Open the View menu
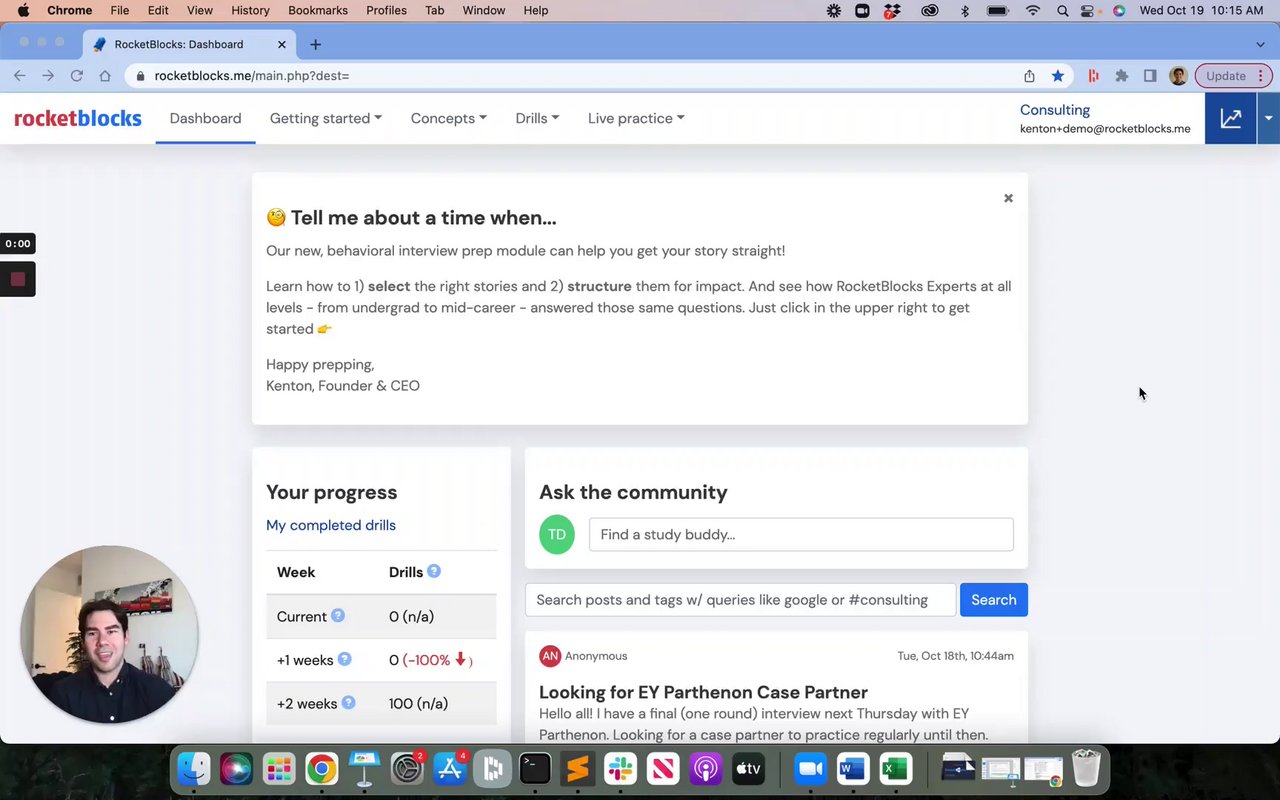Image resolution: width=1280 pixels, height=800 pixels. click(x=200, y=10)
